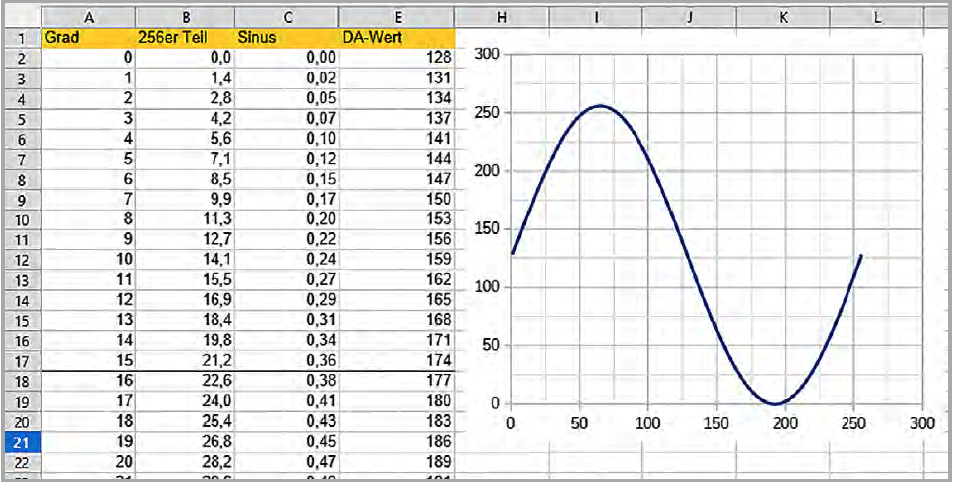Select cell with DA-Wert 159
Image resolution: width=953 pixels, height=484 pixels.
pos(397,260)
